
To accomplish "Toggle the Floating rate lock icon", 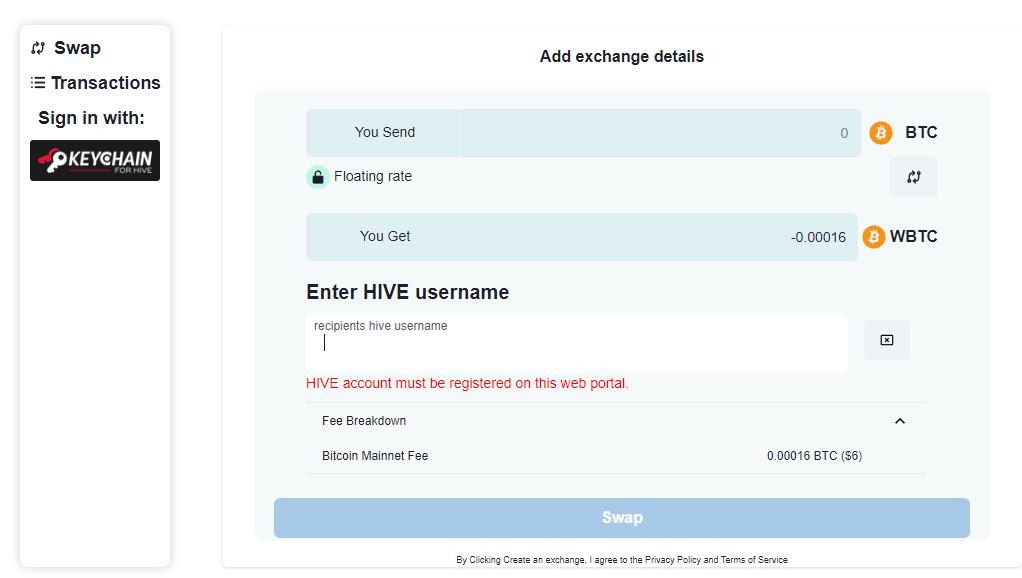I will click(317, 177).
